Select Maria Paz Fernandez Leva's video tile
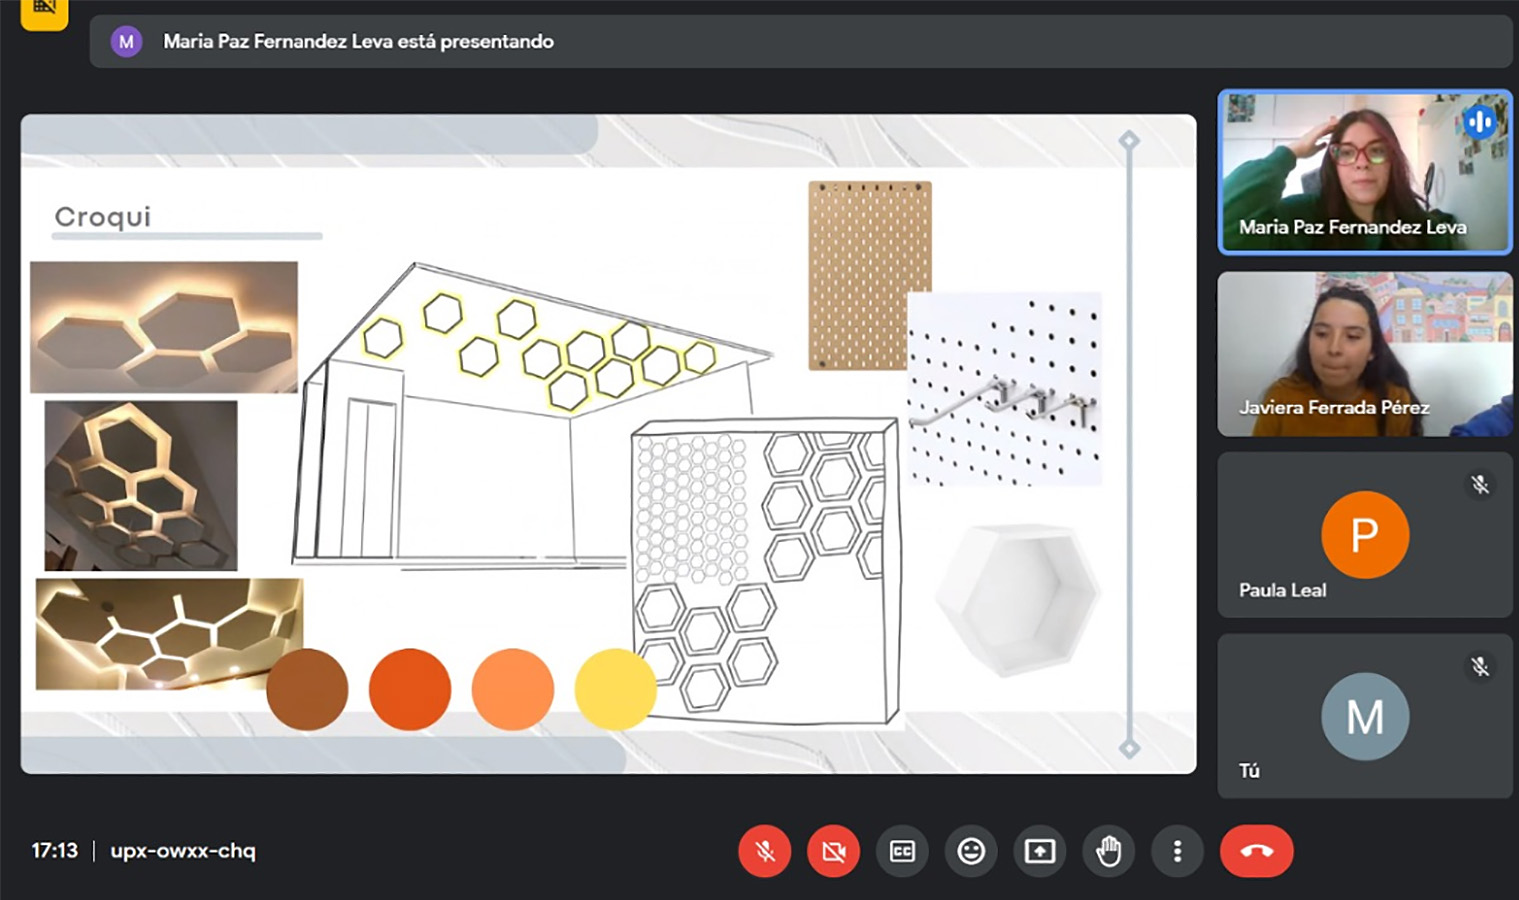The height and width of the screenshot is (900, 1519). (x=1364, y=172)
